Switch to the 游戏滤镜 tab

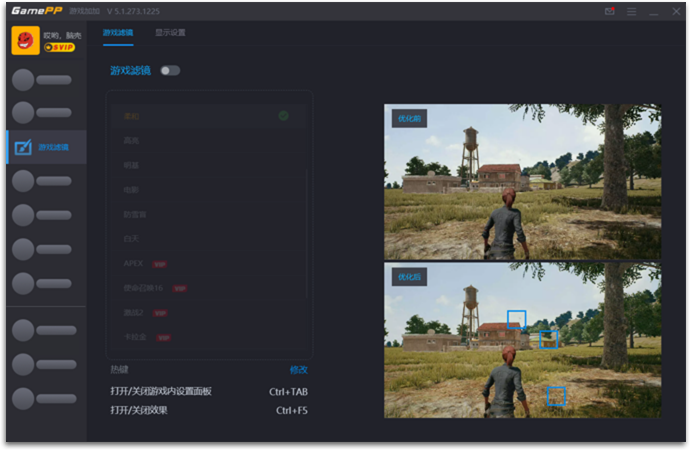[118, 33]
